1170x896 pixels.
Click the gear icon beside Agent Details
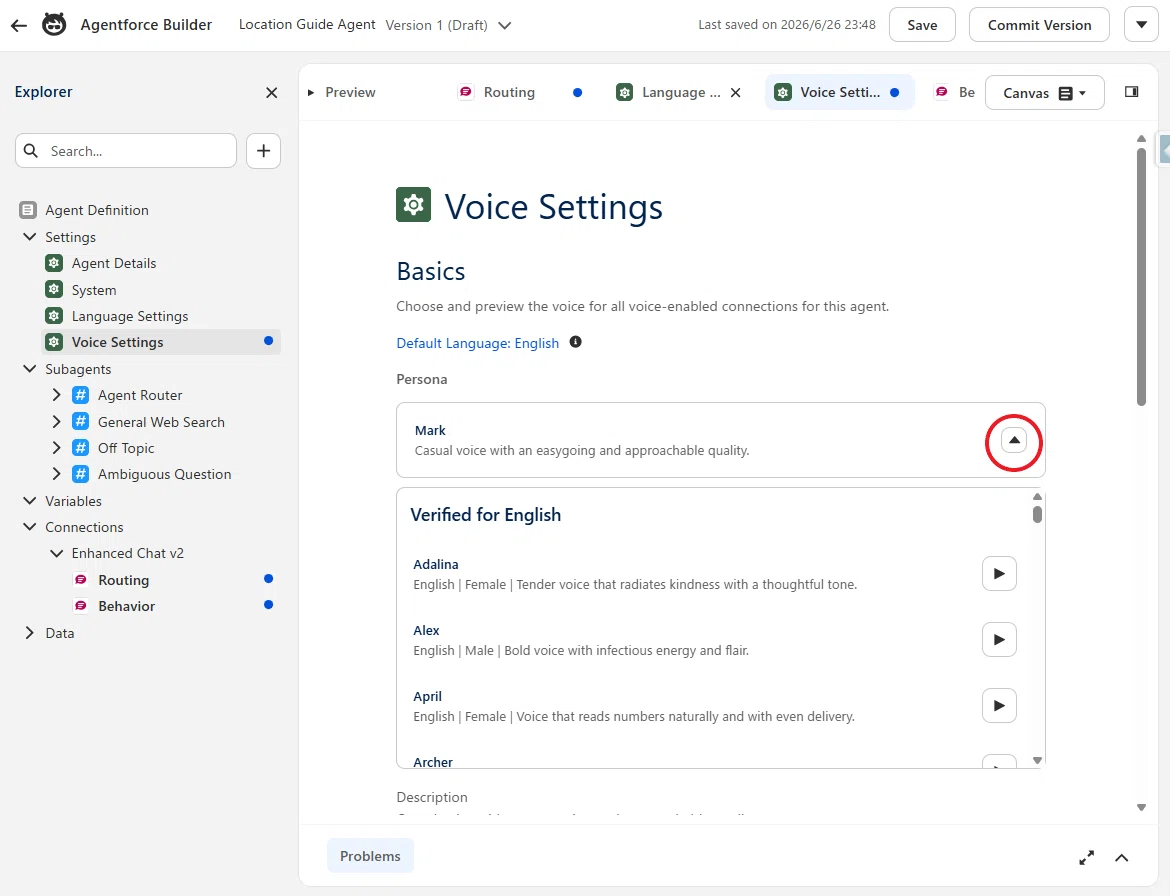(x=54, y=263)
